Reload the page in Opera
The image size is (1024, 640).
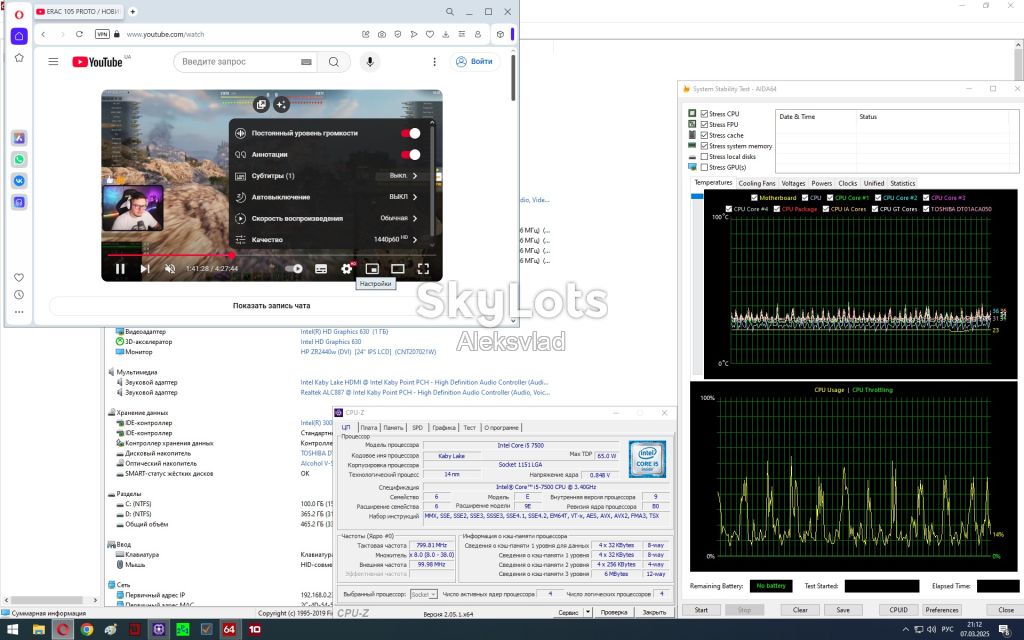click(79, 34)
